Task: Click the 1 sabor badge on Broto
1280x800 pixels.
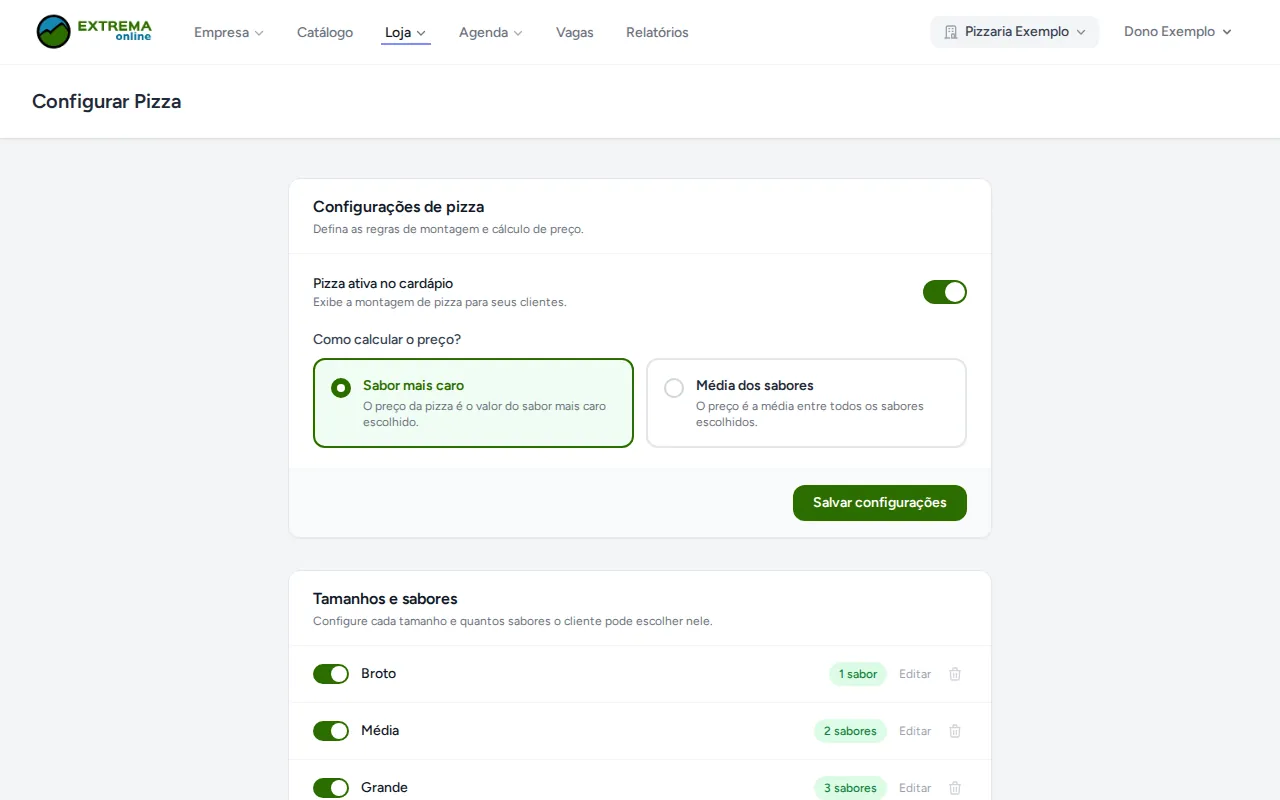Action: pos(858,674)
